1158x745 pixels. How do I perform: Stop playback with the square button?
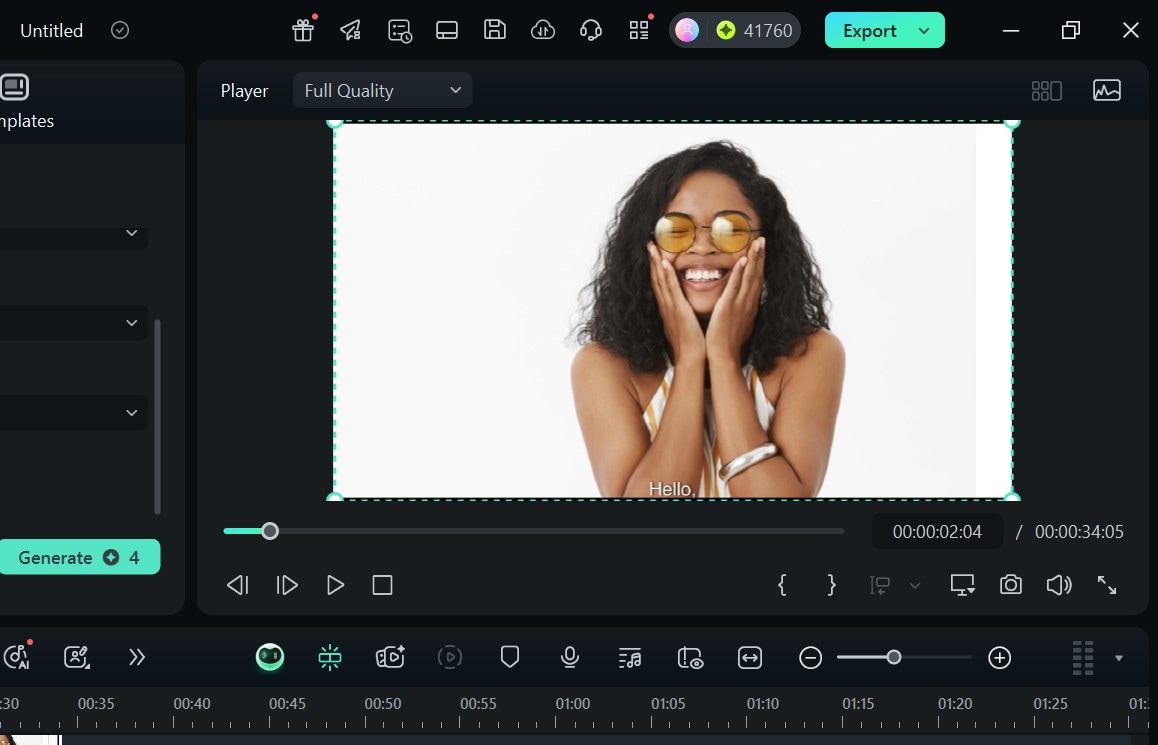point(383,585)
